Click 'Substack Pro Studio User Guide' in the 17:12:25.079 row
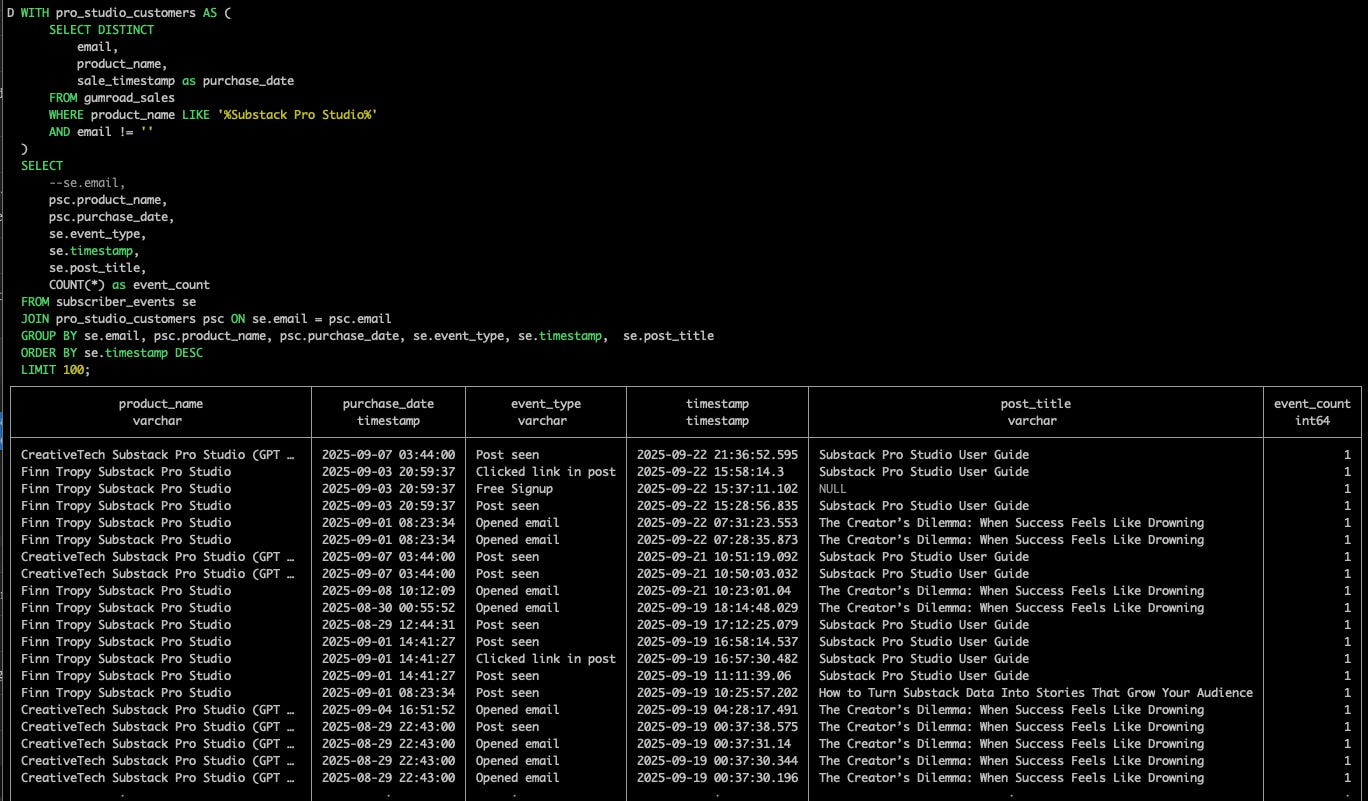The image size is (1368, 801). pyautogui.click(x=923, y=625)
